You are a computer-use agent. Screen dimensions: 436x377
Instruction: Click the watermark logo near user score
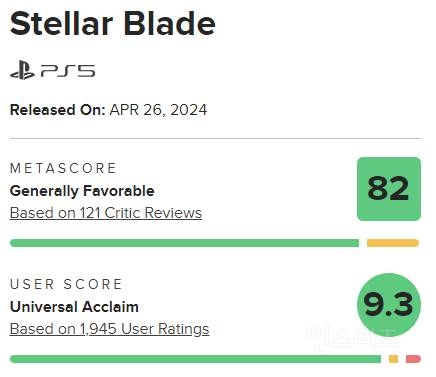(352, 337)
